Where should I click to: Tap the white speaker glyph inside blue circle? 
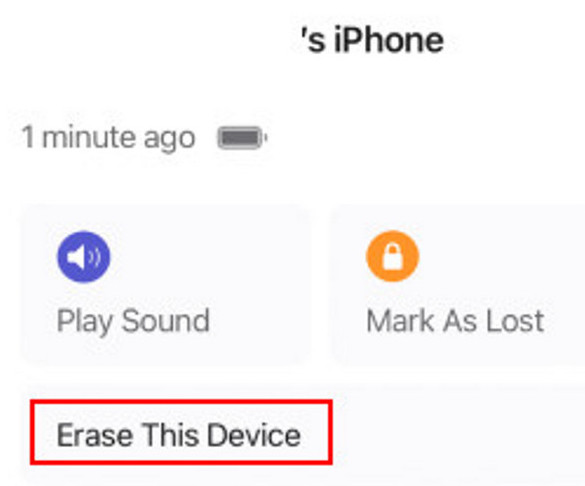pos(84,257)
